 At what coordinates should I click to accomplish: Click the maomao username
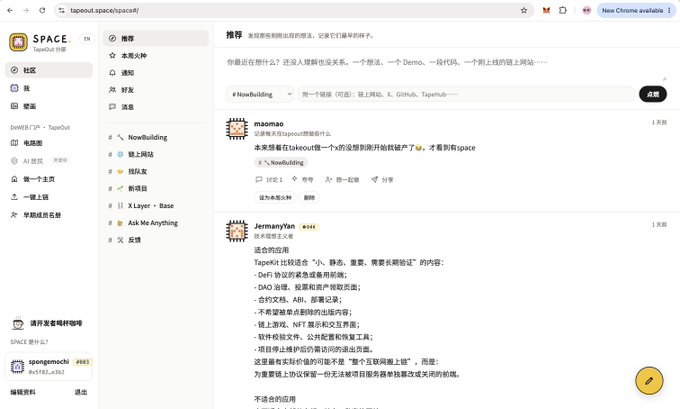[268, 124]
